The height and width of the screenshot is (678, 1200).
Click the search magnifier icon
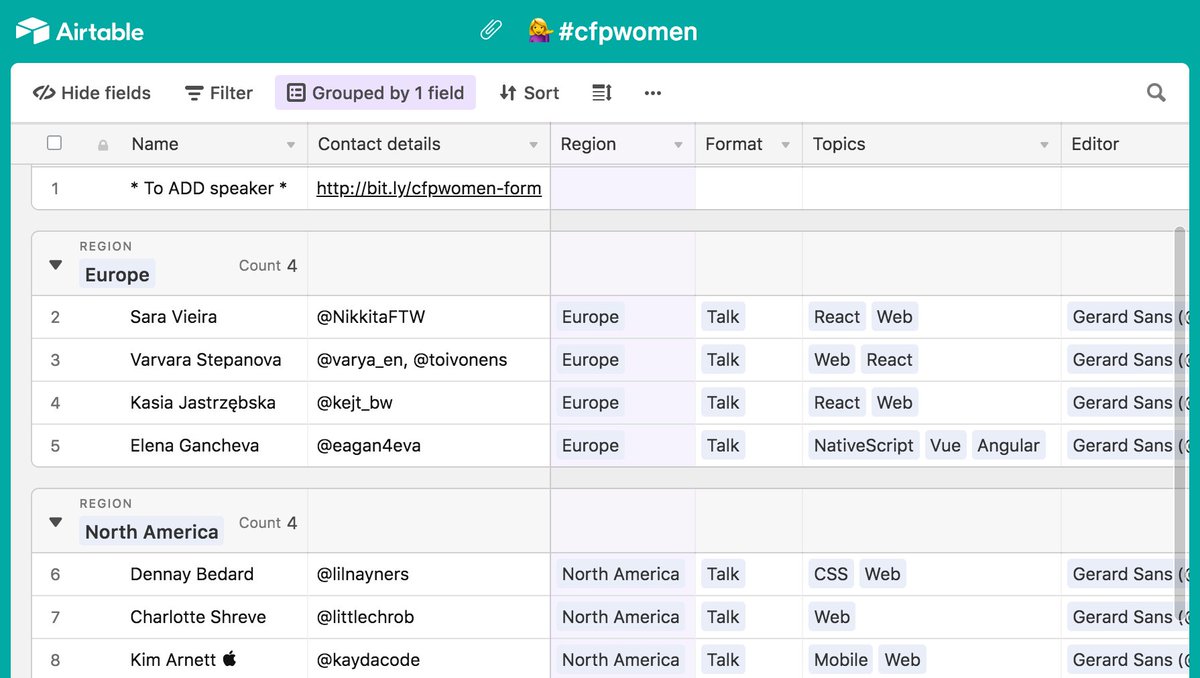pyautogui.click(x=1156, y=93)
